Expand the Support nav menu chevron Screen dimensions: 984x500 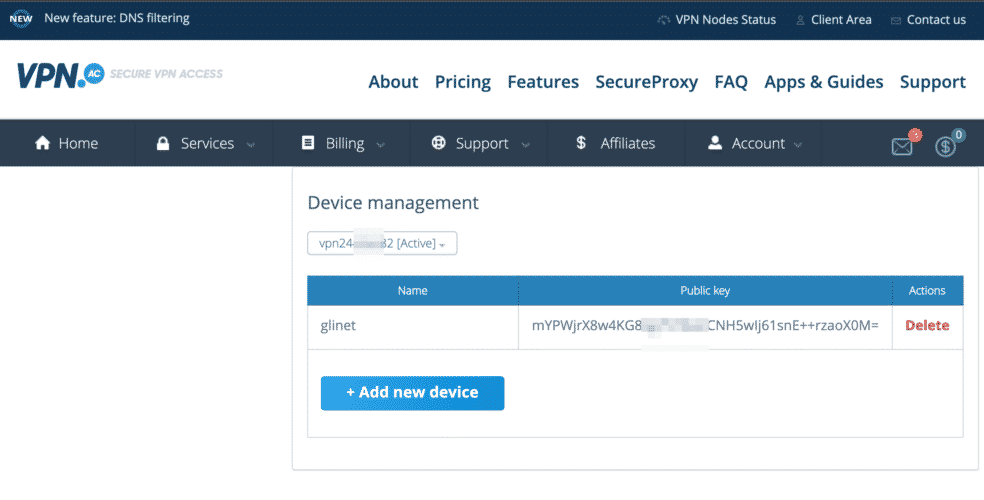[x=525, y=145]
